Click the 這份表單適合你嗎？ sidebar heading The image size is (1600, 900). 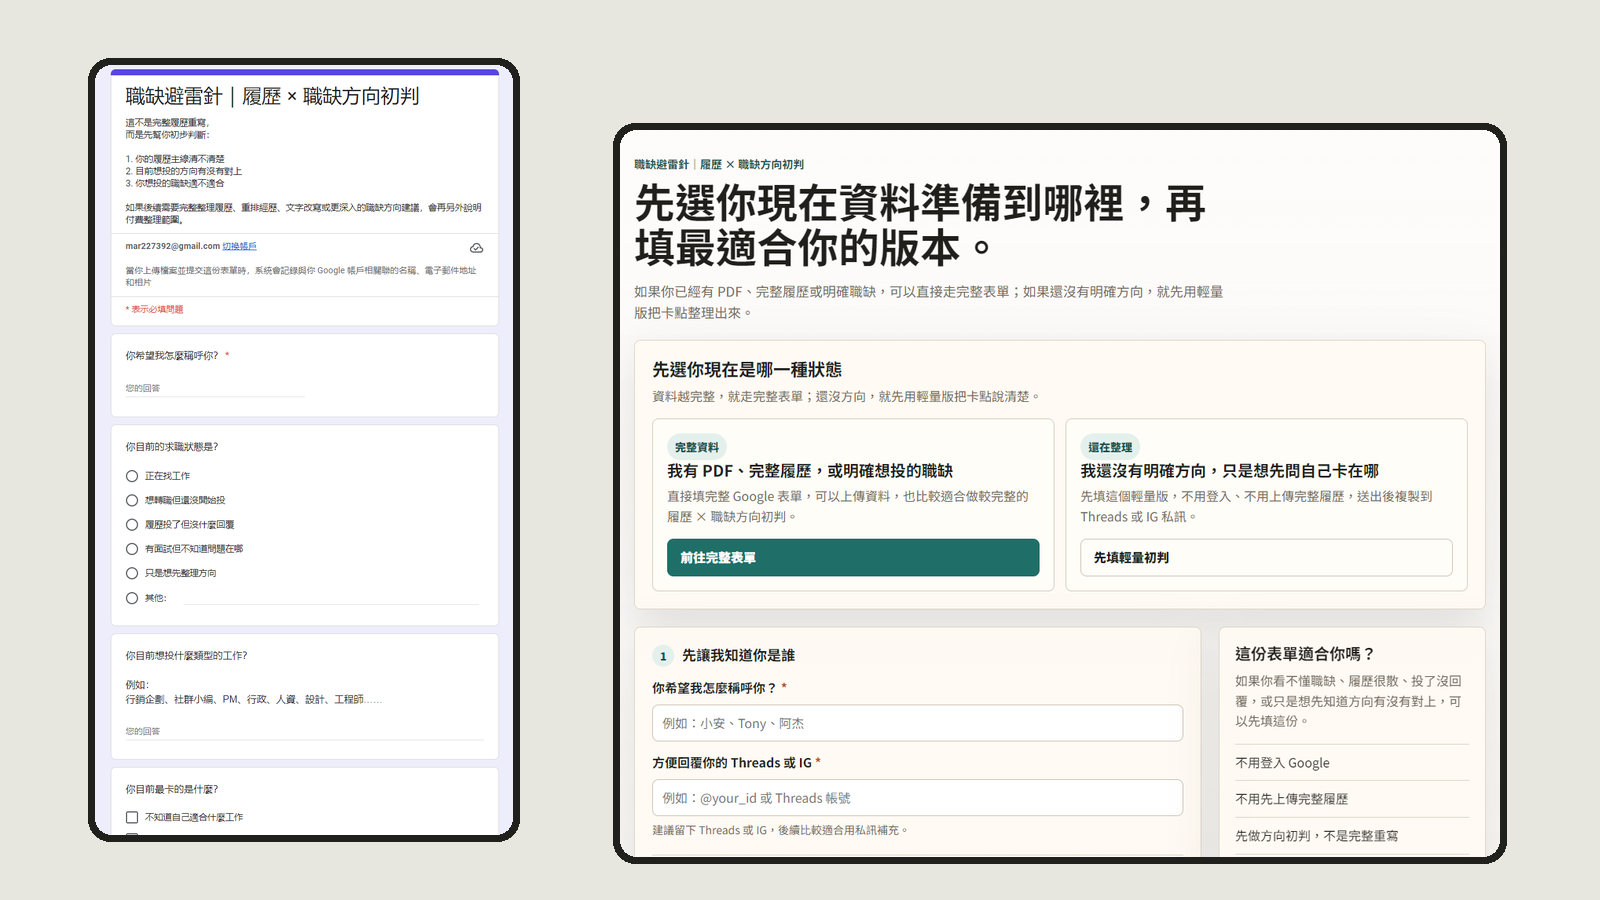tap(1305, 654)
